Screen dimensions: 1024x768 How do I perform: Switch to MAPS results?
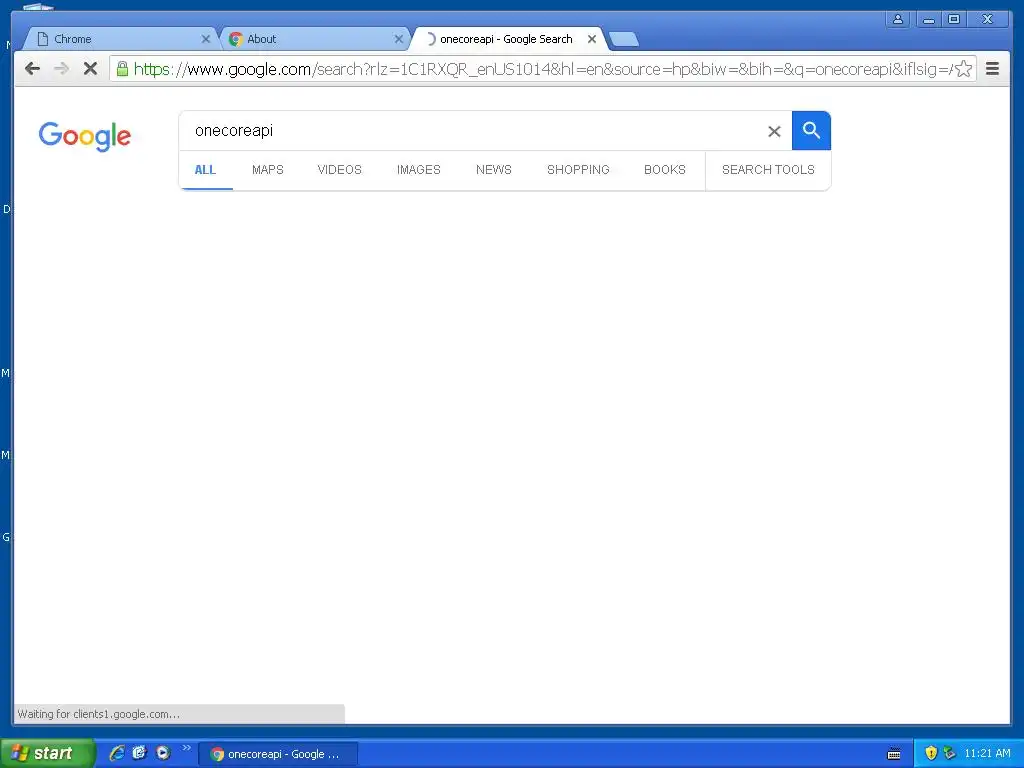click(268, 170)
